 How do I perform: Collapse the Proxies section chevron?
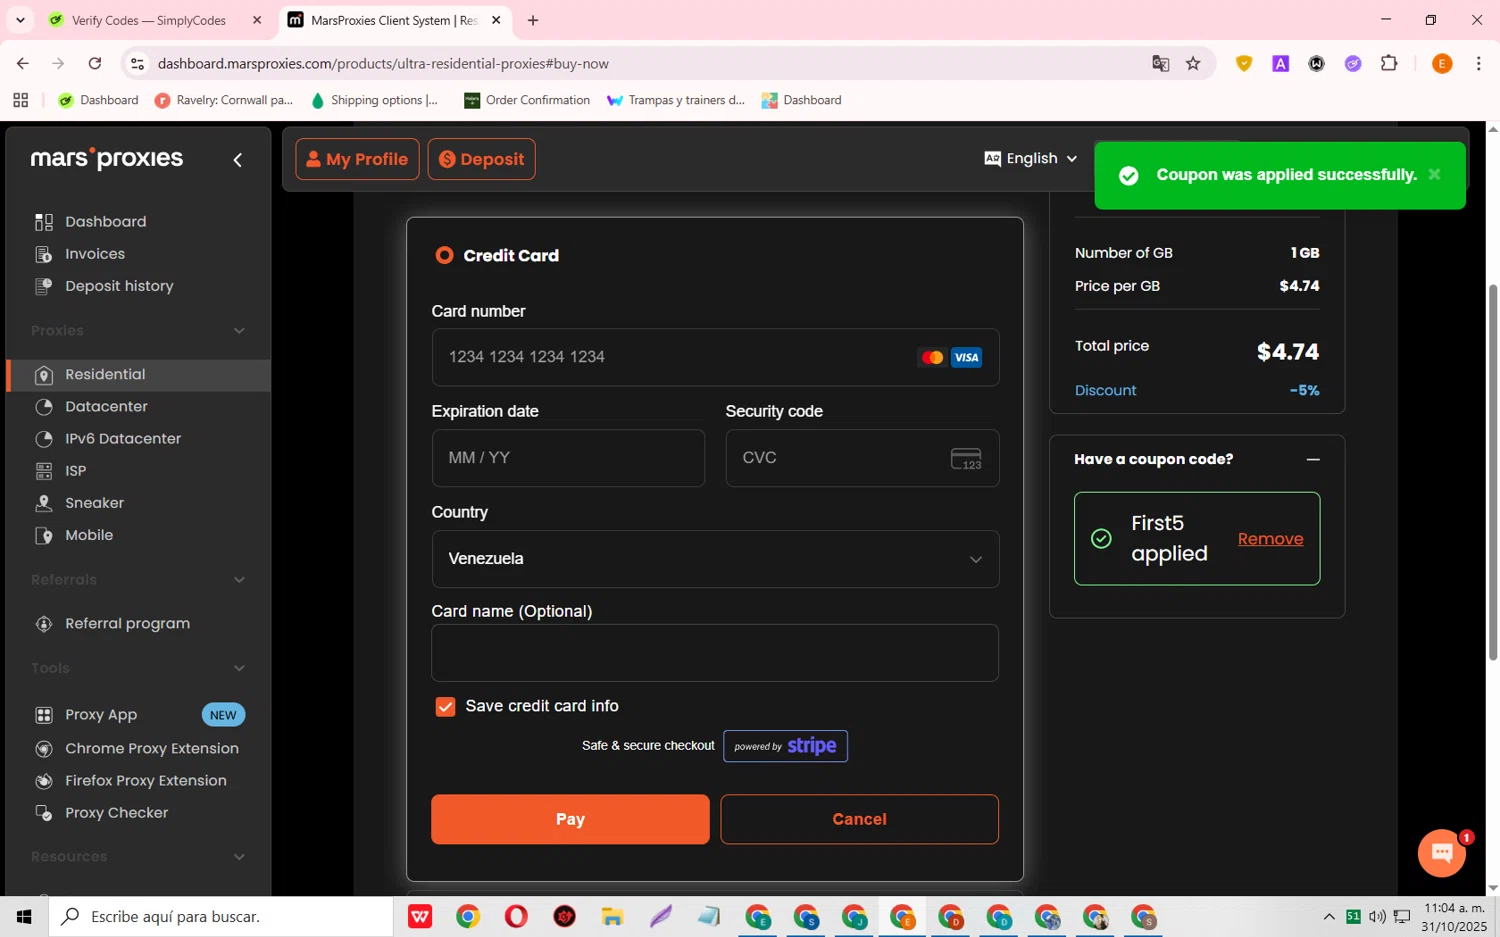[239, 331]
